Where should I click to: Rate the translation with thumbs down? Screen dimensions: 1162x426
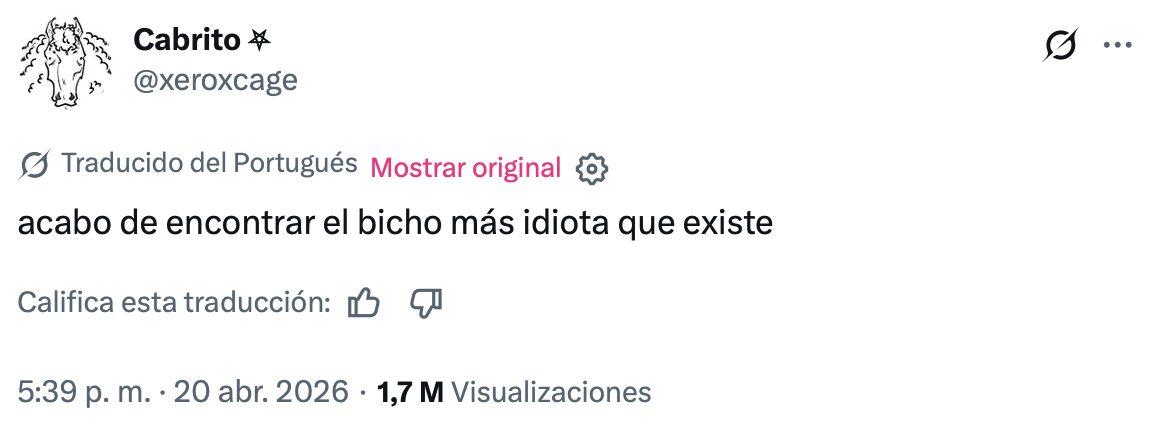[x=426, y=302]
